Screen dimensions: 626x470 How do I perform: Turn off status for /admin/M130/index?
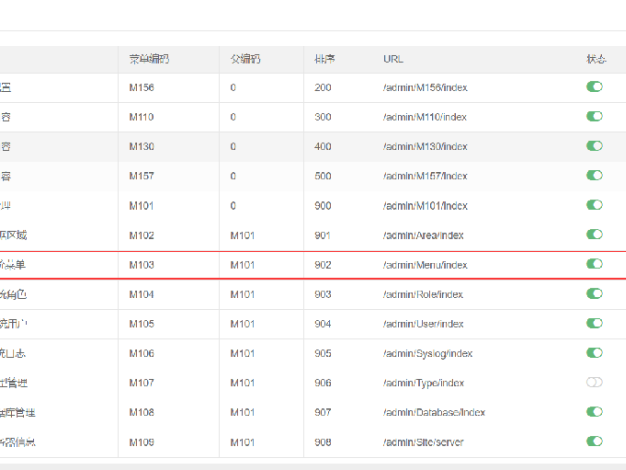[x=595, y=146]
